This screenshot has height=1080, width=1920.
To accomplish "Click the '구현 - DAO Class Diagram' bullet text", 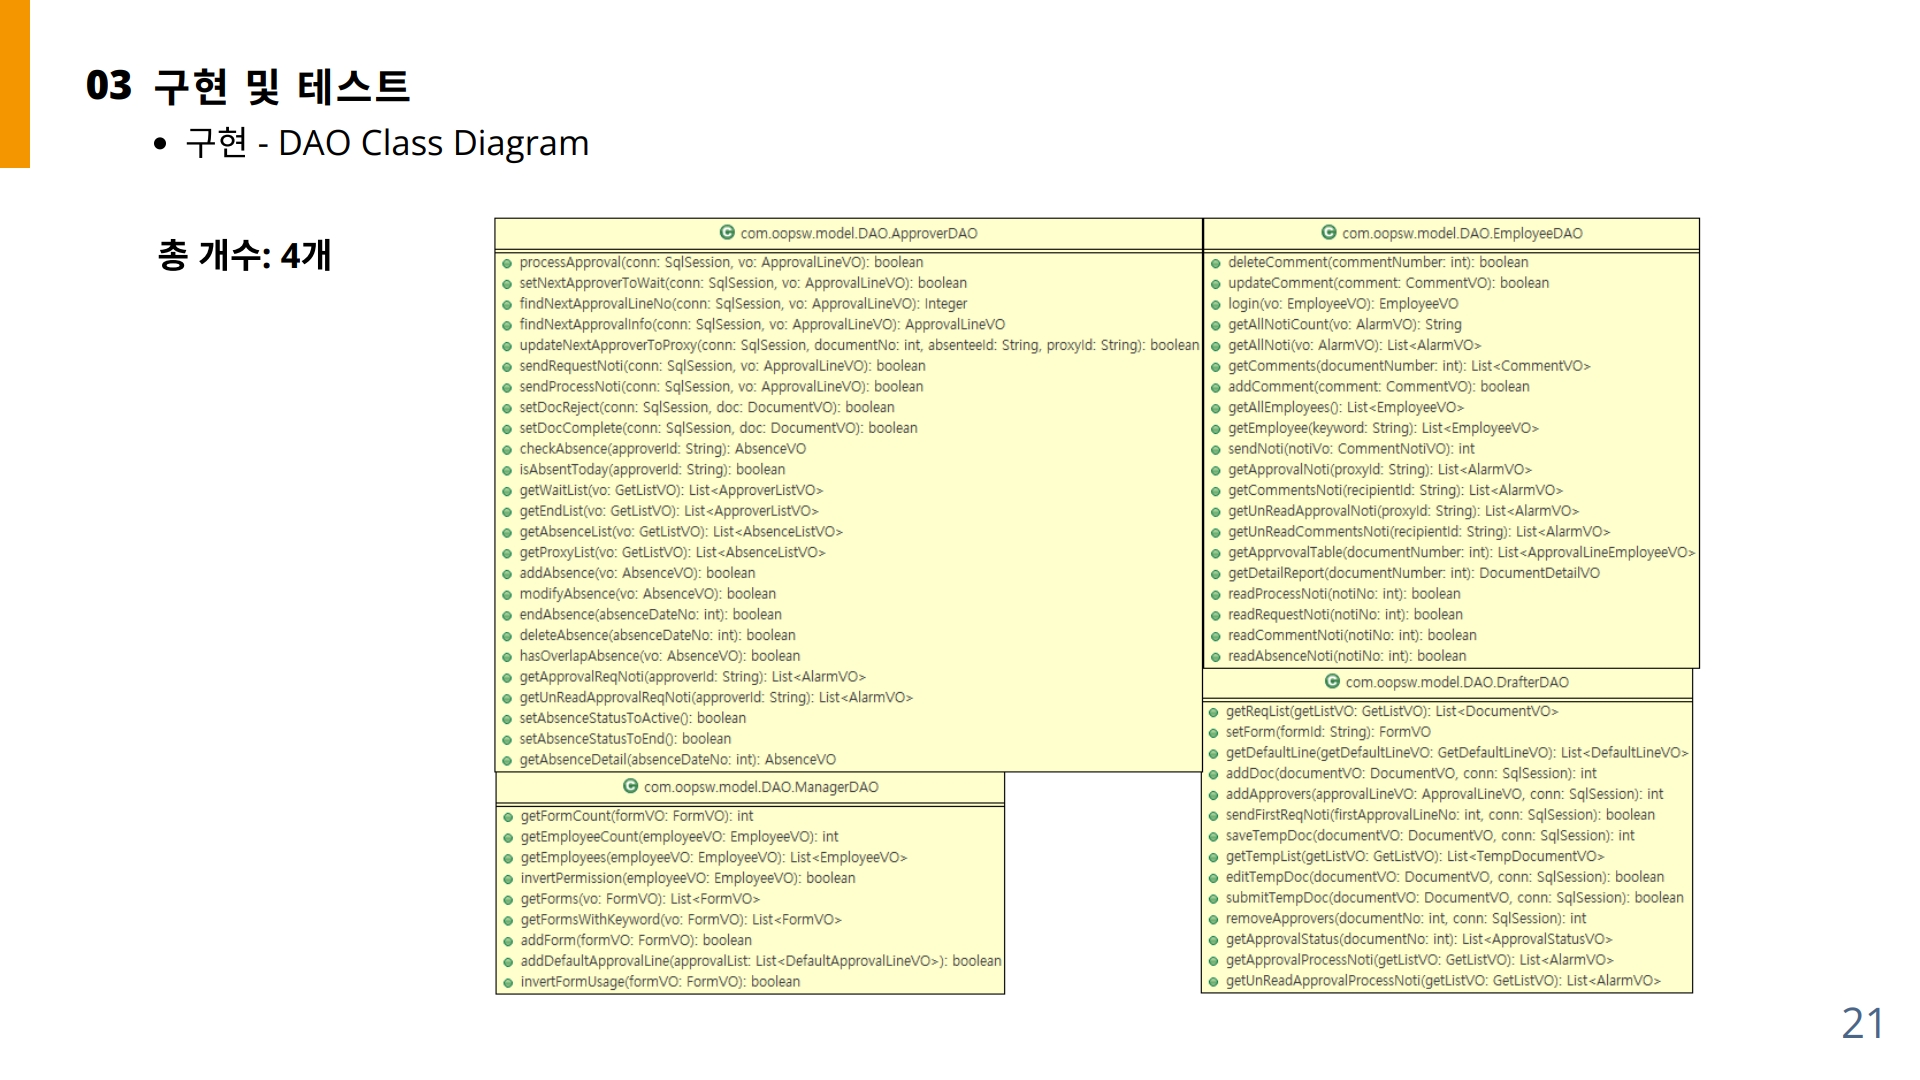I will point(387,143).
